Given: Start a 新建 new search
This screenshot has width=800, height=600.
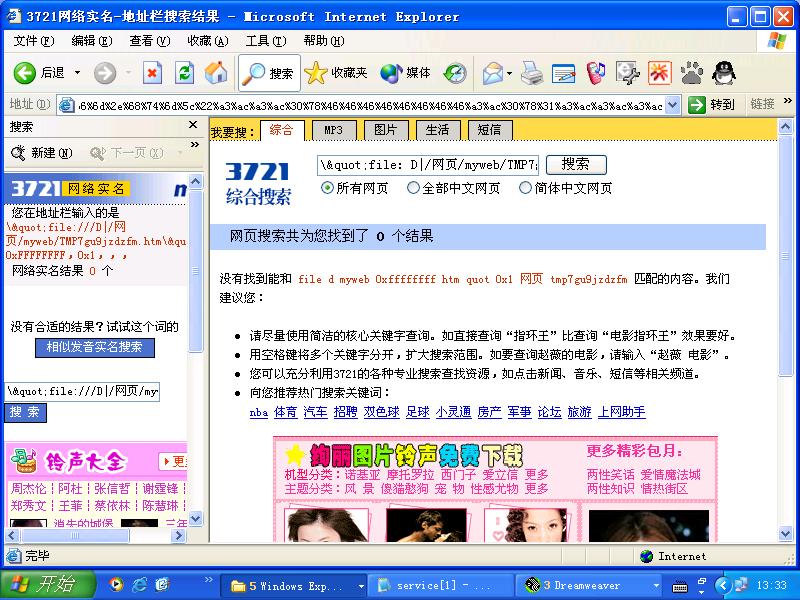Looking at the screenshot, I should (42, 153).
